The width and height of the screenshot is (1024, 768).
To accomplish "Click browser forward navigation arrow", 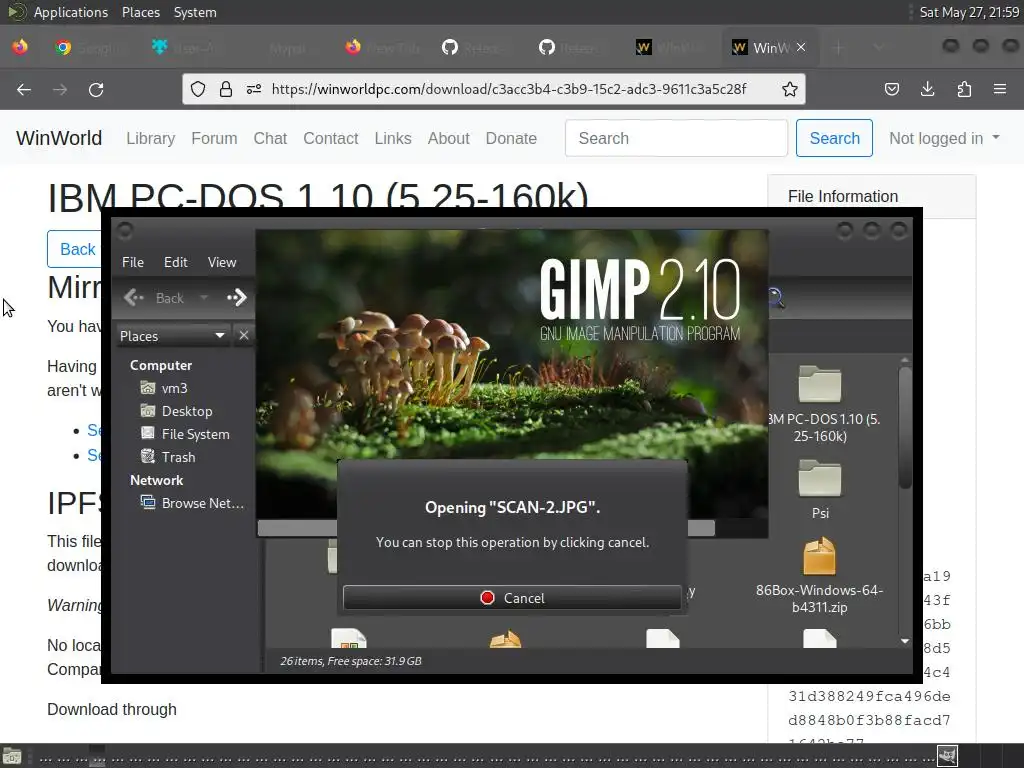I will pos(60,89).
